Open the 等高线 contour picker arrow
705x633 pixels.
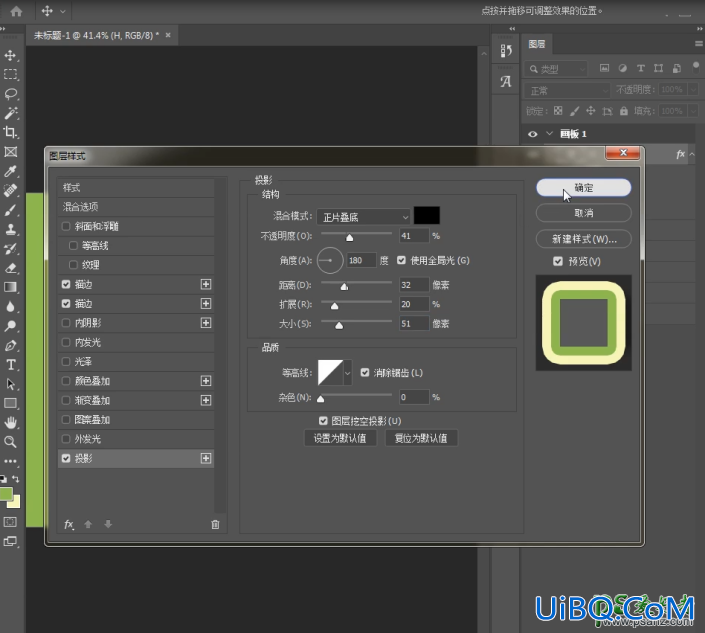(x=348, y=373)
